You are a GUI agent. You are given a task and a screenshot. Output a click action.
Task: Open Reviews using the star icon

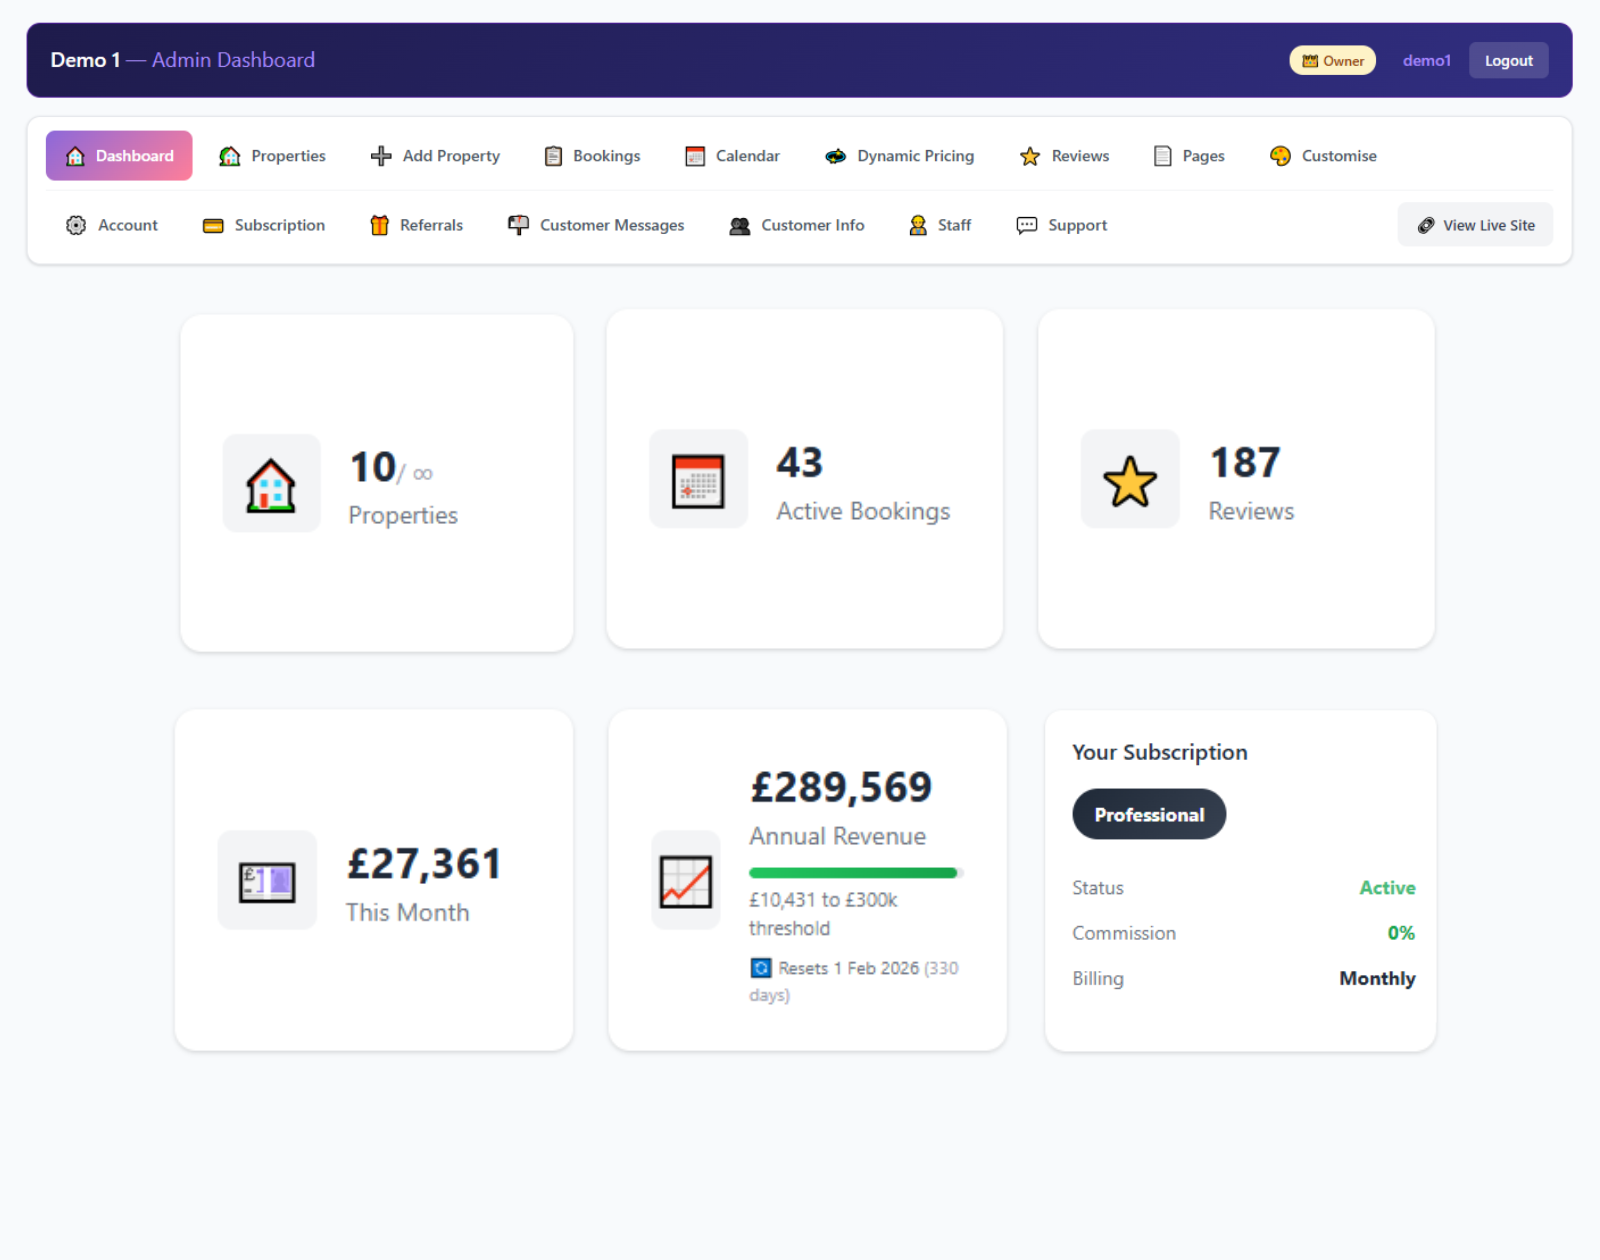click(x=1030, y=156)
